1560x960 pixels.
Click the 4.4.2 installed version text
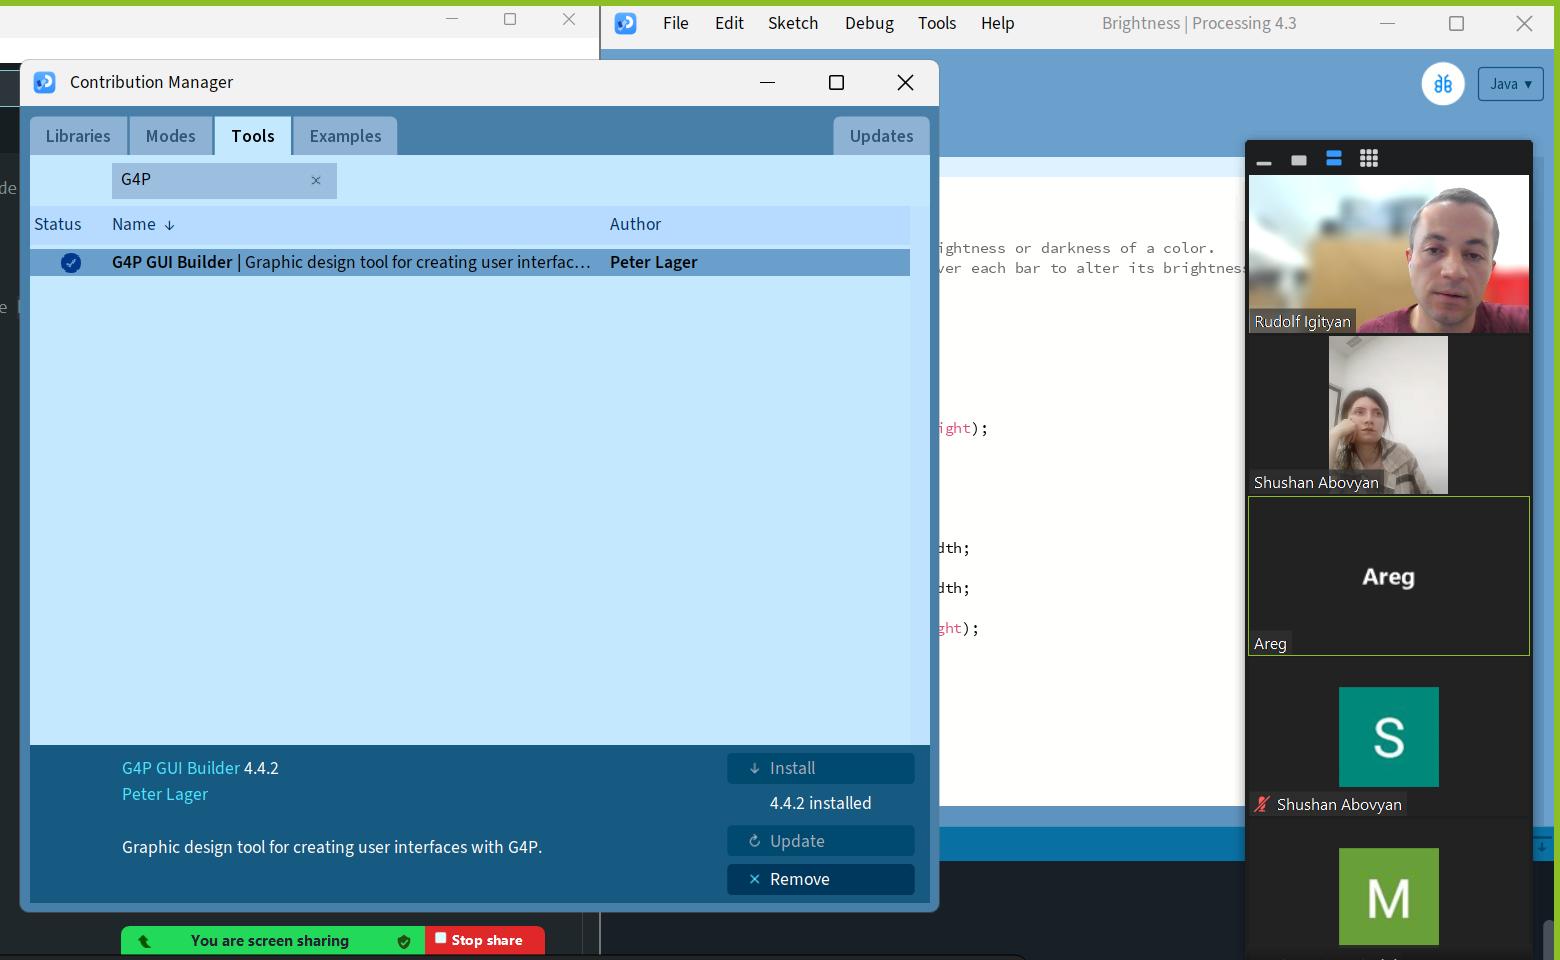(820, 803)
